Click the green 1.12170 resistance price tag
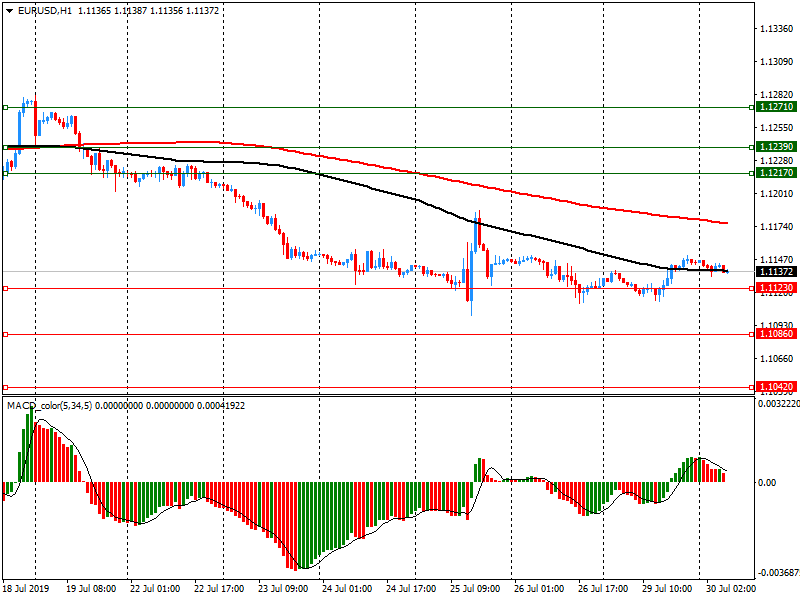The image size is (800, 600). pos(776,173)
